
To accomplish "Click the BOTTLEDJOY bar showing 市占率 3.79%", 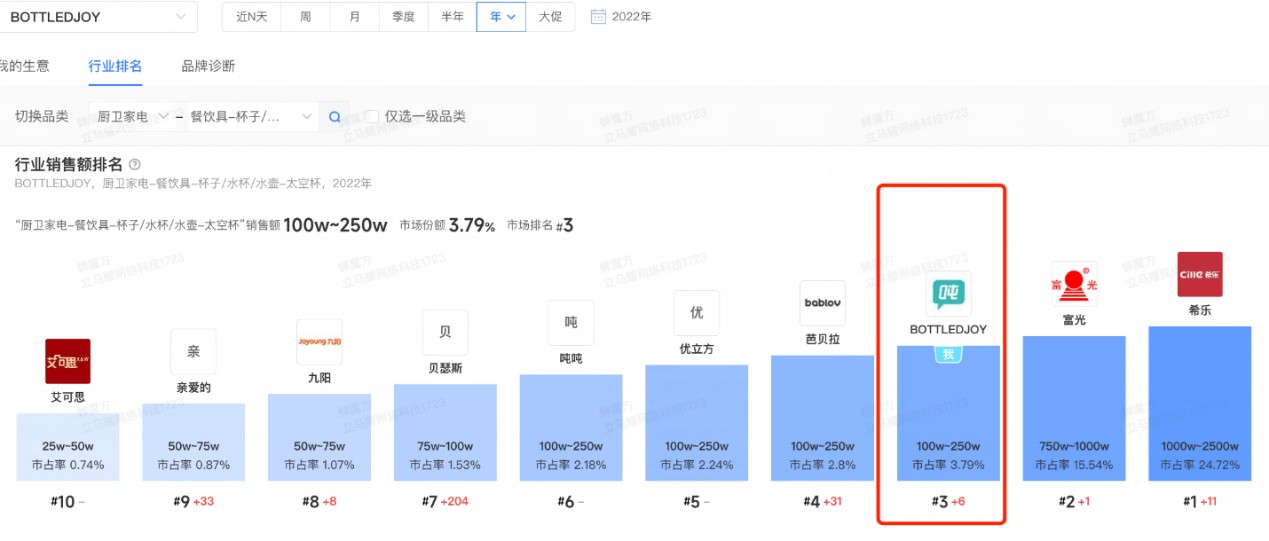I will (948, 413).
